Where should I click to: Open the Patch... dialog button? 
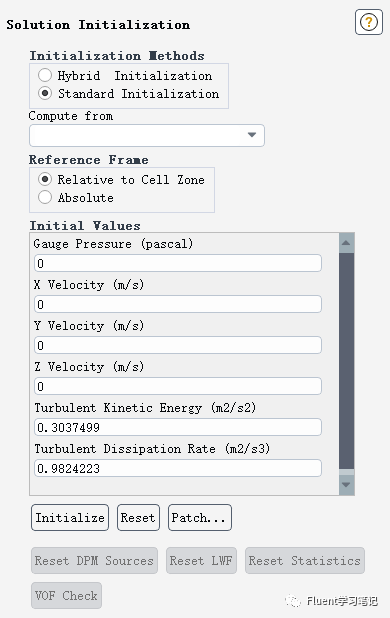(200, 517)
